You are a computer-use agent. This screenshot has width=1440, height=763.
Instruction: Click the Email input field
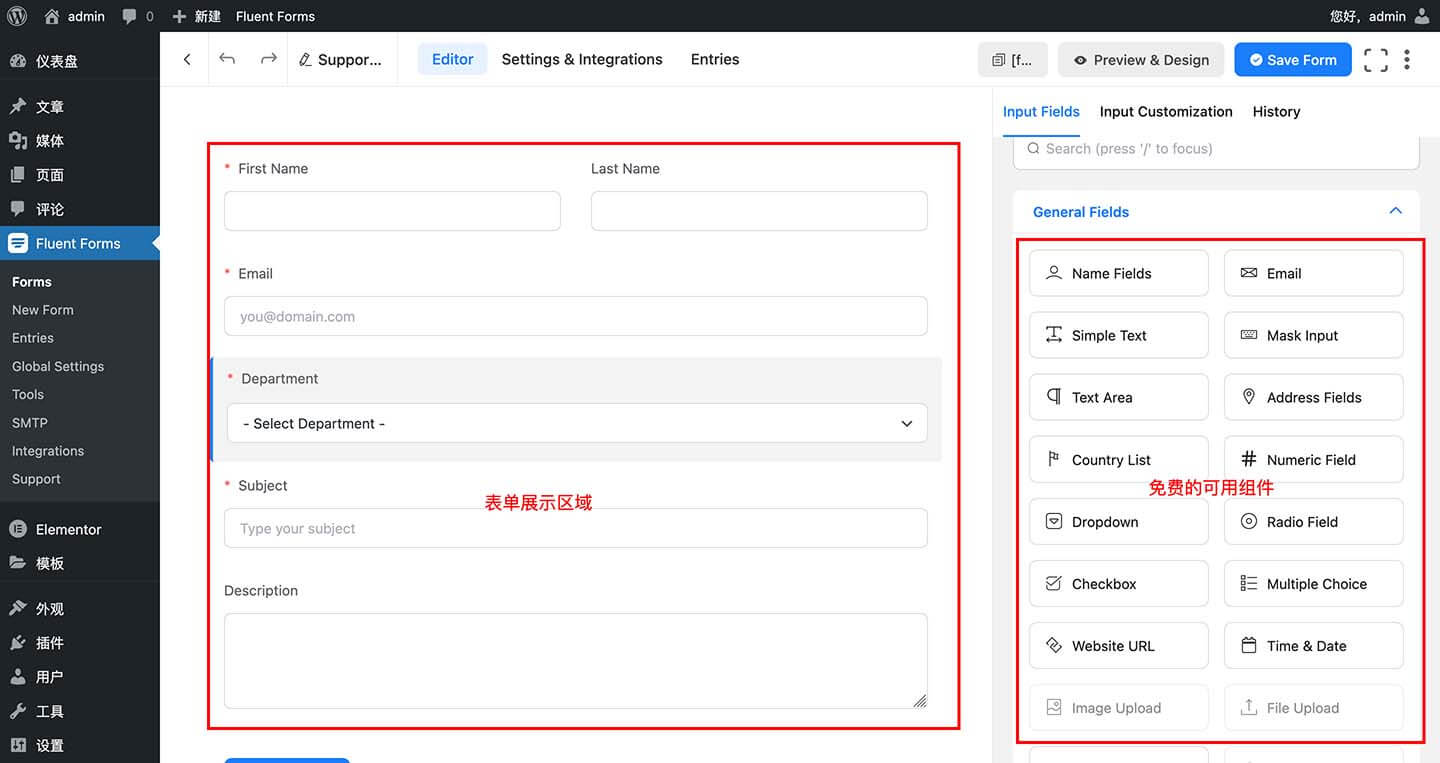click(576, 316)
